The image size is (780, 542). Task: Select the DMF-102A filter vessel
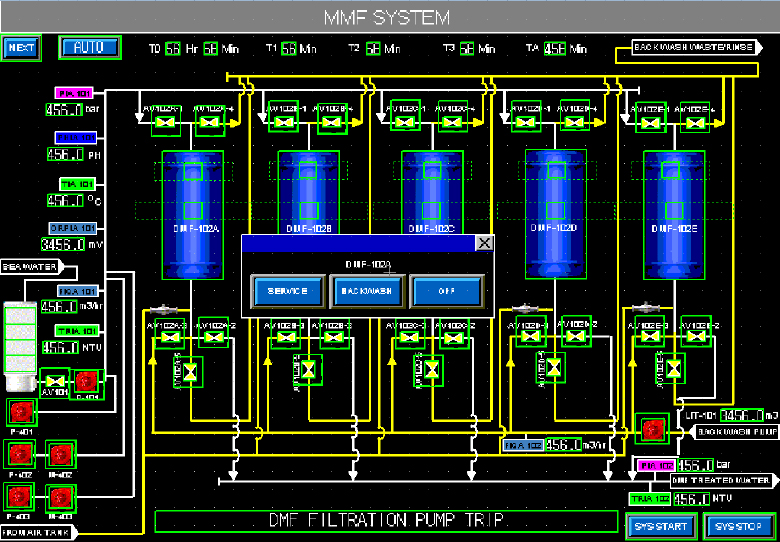tap(192, 215)
